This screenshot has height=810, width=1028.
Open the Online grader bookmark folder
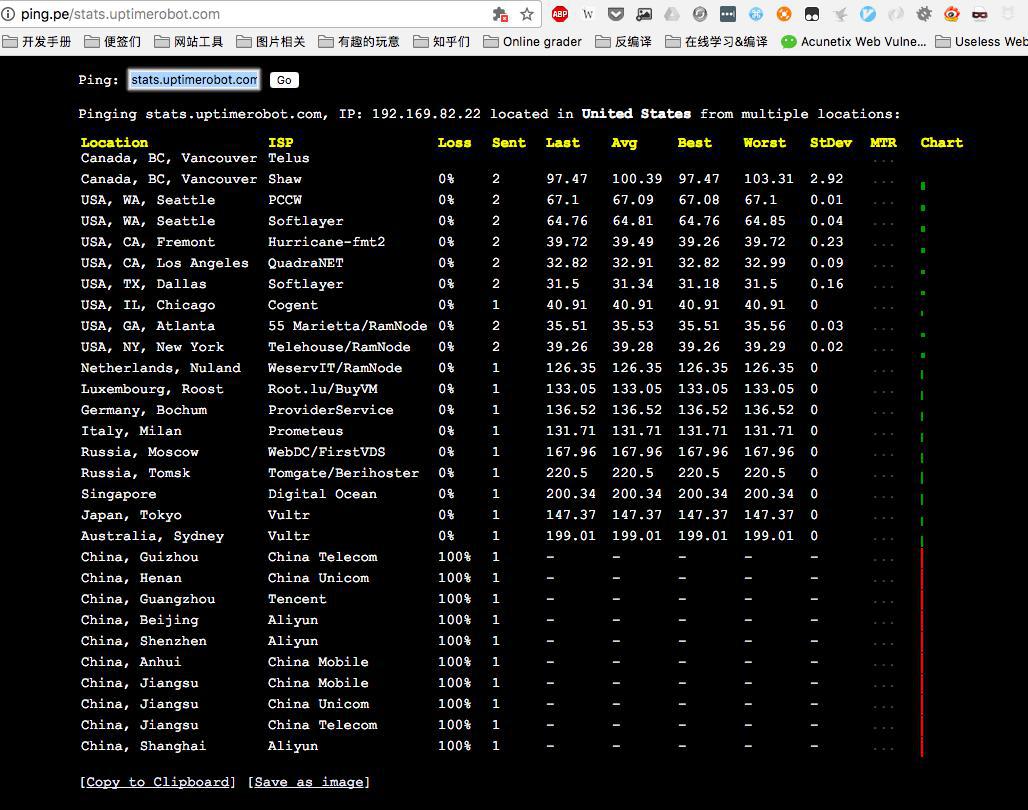point(532,42)
